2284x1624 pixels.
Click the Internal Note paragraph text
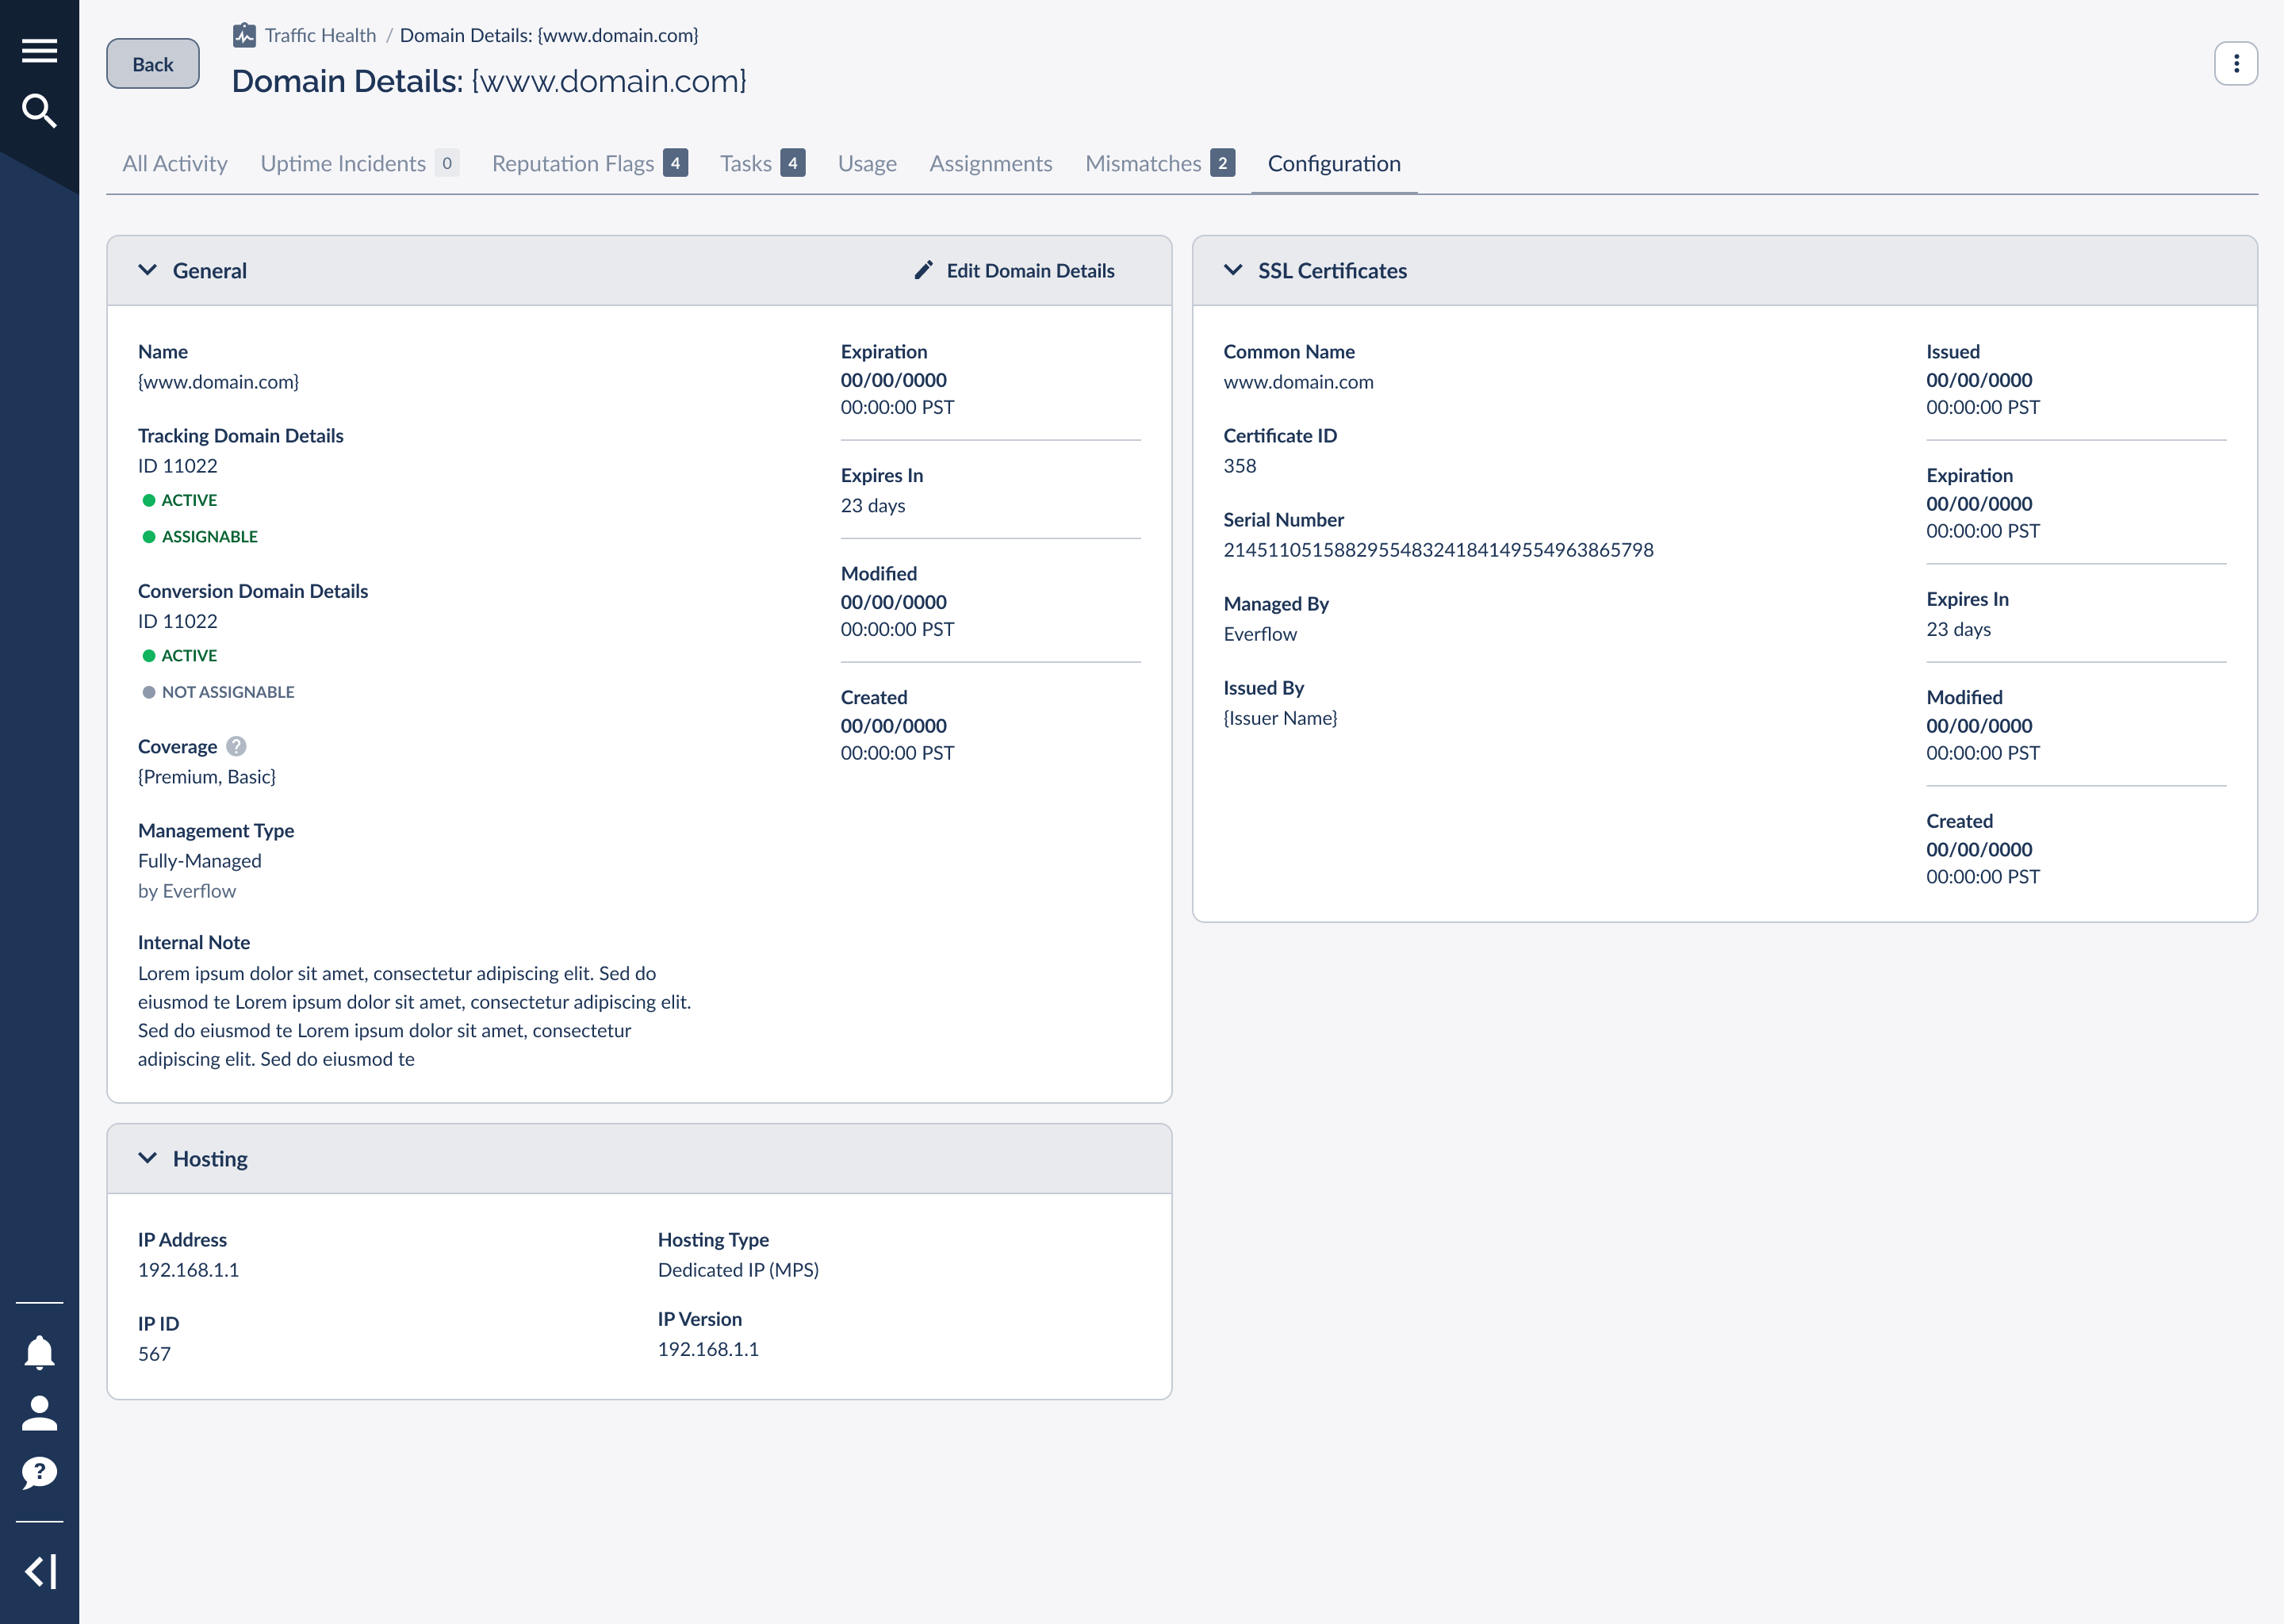(x=414, y=1016)
